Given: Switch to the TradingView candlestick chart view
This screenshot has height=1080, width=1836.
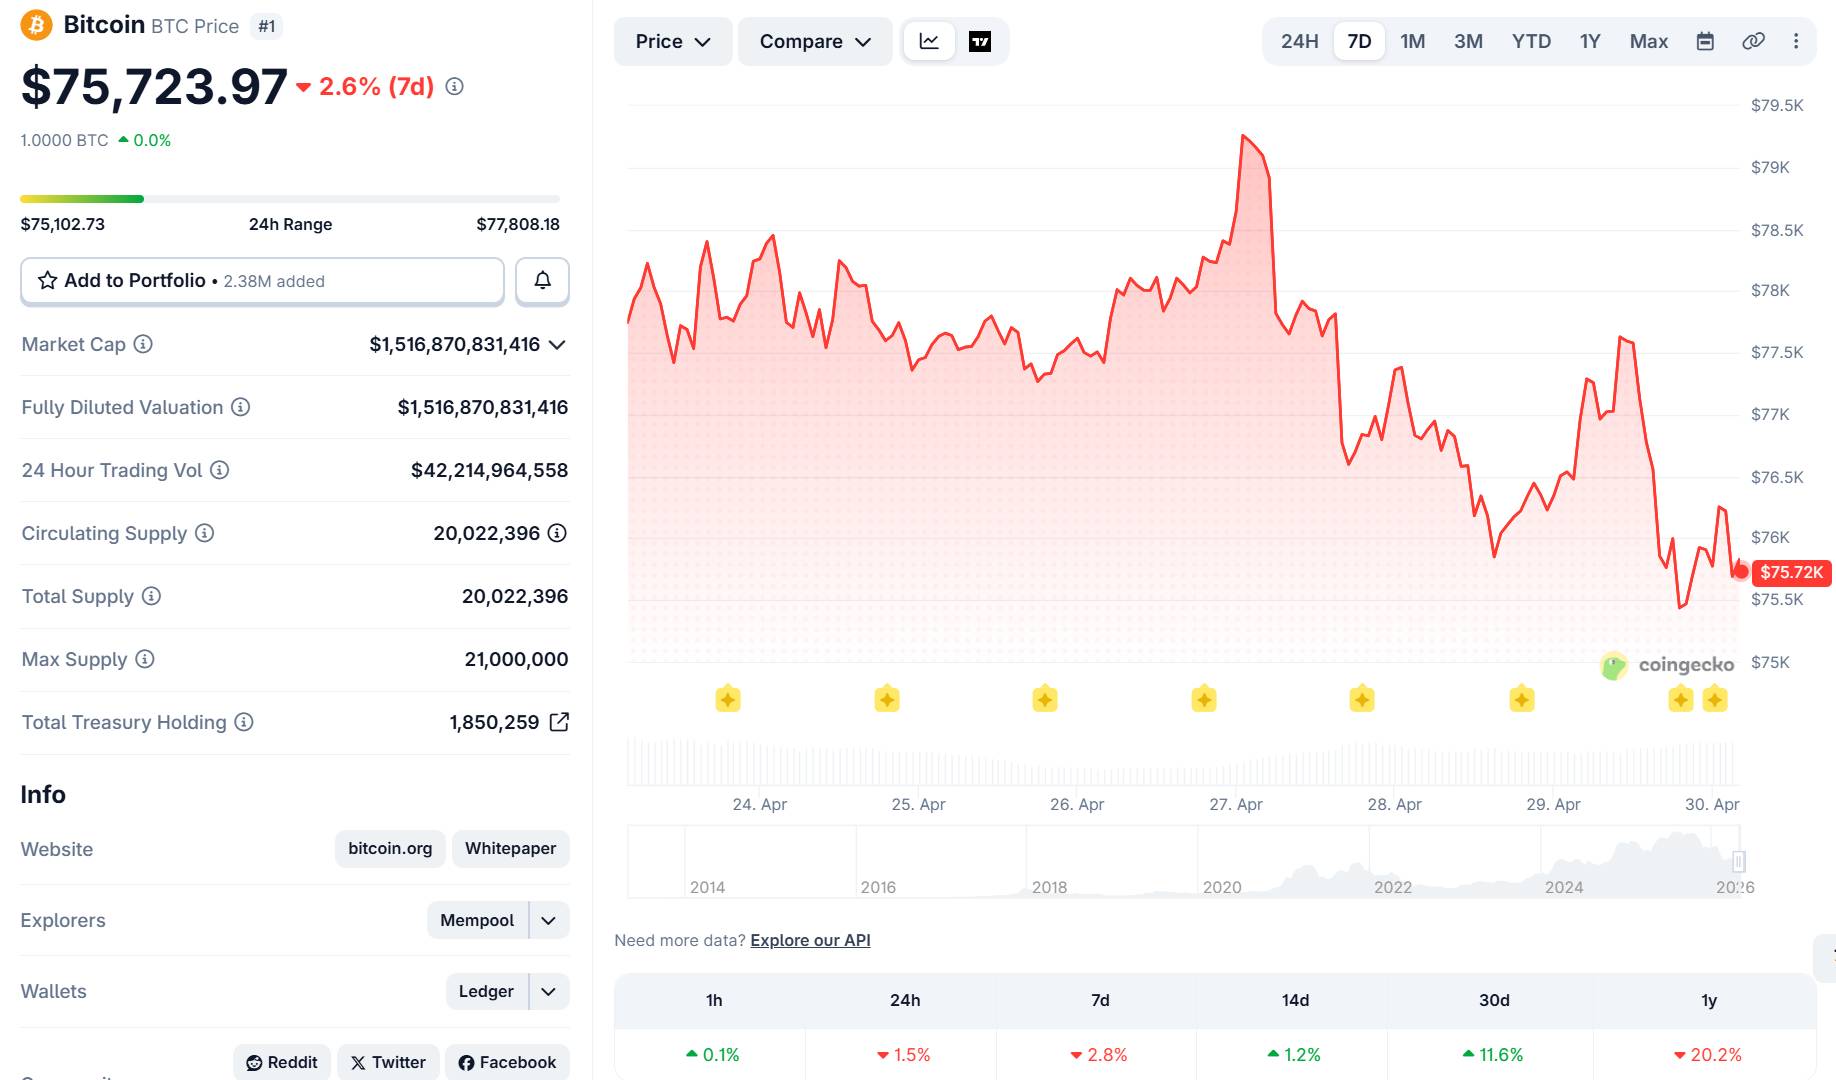Looking at the screenshot, I should (980, 41).
